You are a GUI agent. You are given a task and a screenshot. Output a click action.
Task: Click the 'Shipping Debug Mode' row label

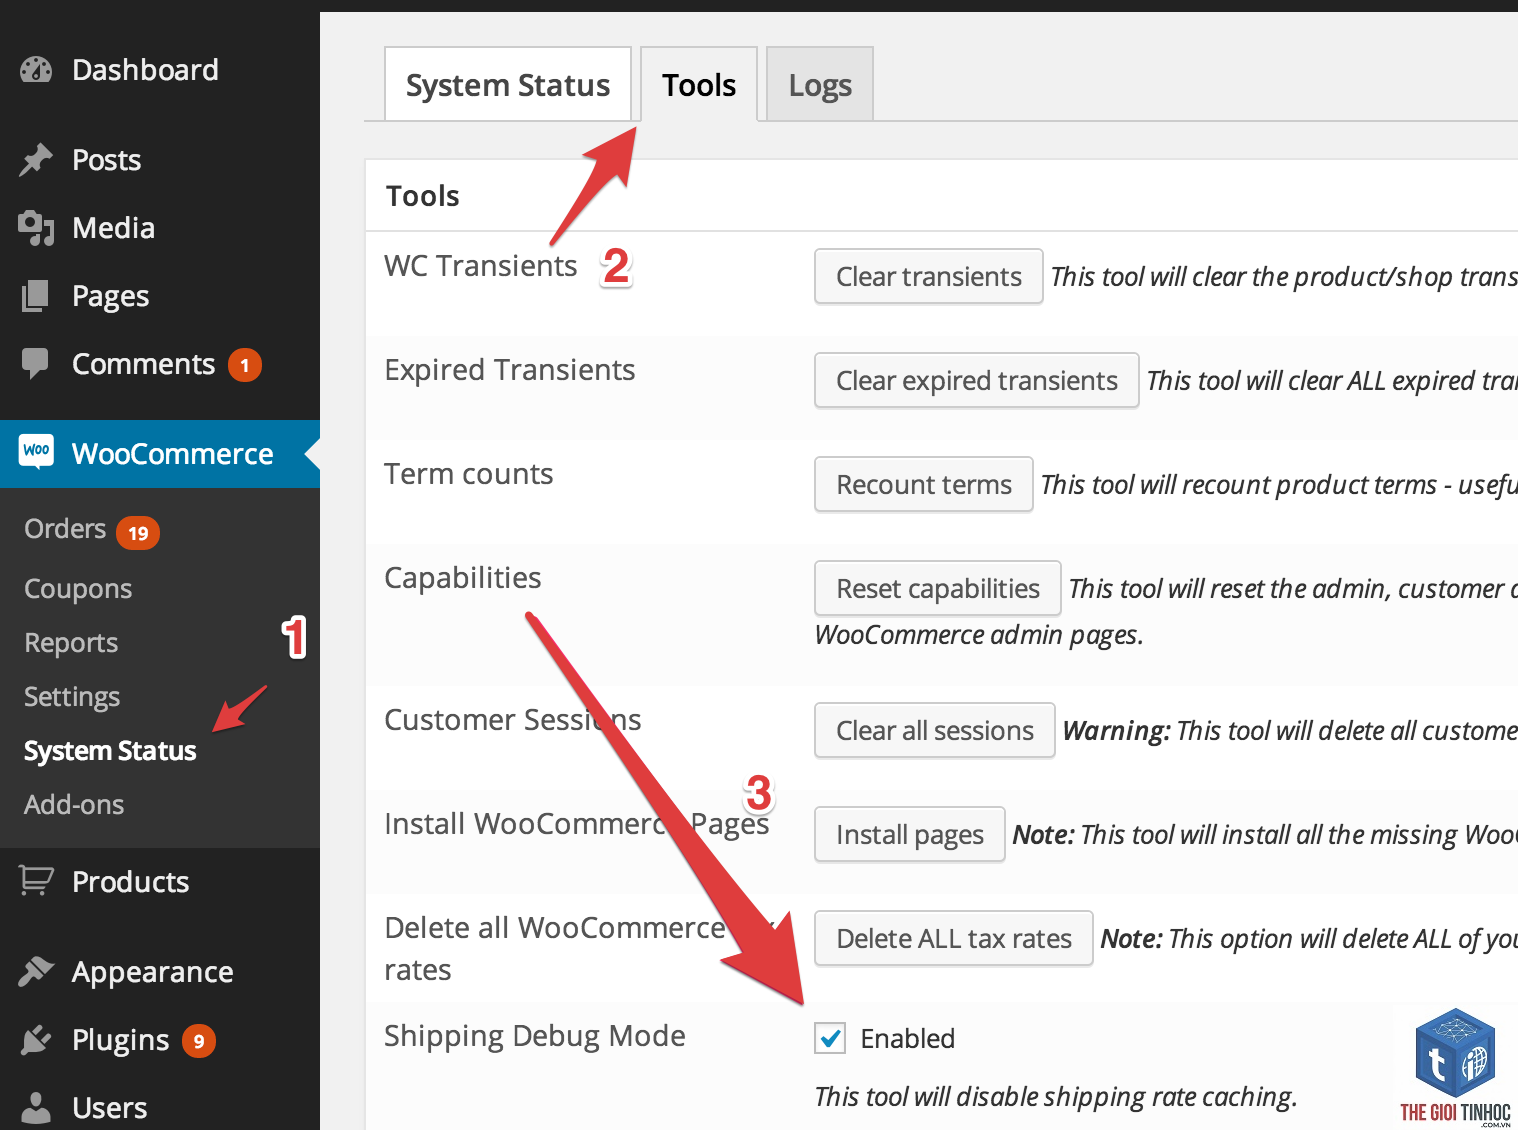[x=535, y=1036]
